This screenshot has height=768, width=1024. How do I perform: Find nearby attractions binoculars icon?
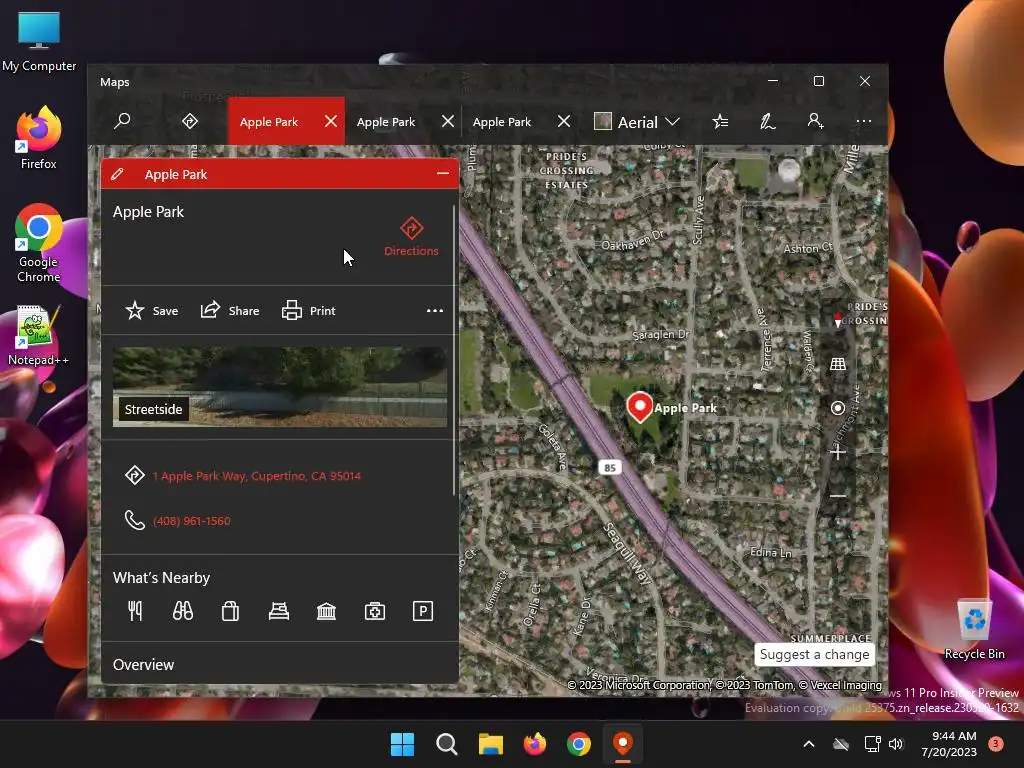183,611
